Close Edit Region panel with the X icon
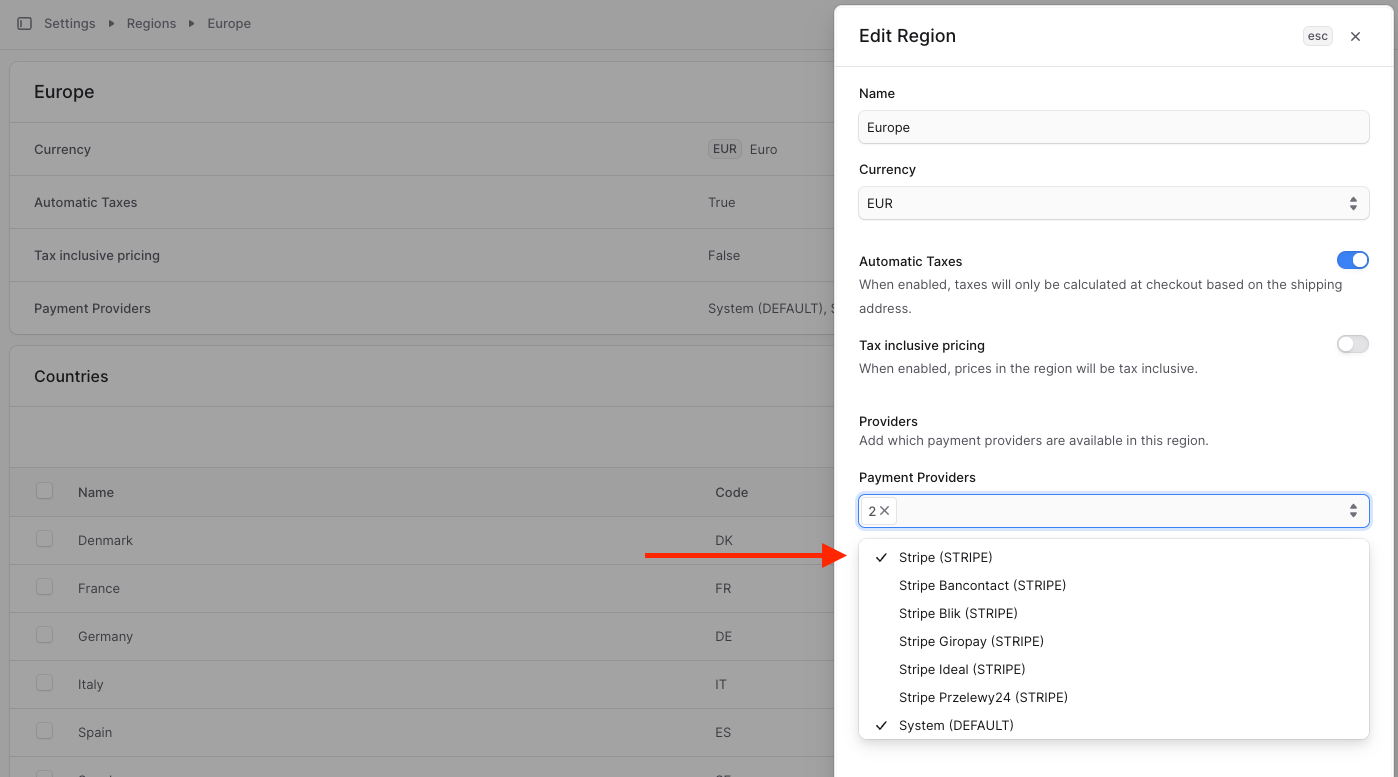This screenshot has height=777, width=1398. (1355, 36)
